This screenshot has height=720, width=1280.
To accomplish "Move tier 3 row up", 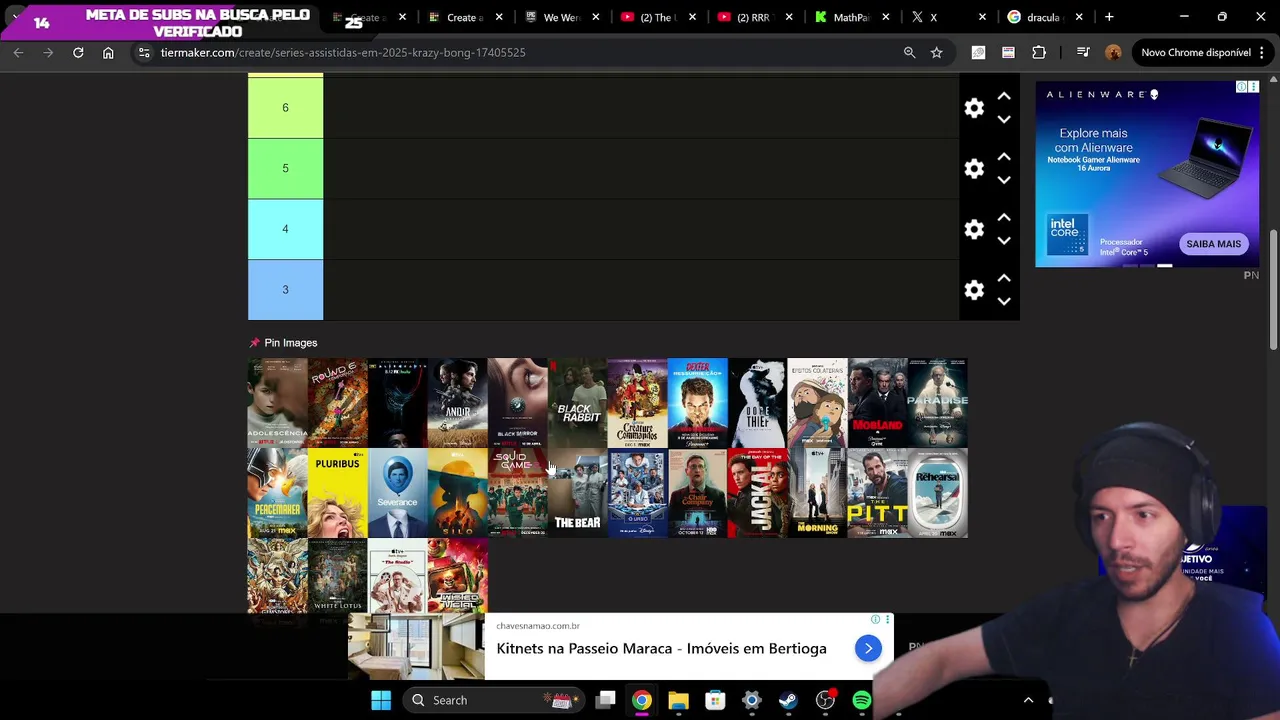I will point(1004,278).
